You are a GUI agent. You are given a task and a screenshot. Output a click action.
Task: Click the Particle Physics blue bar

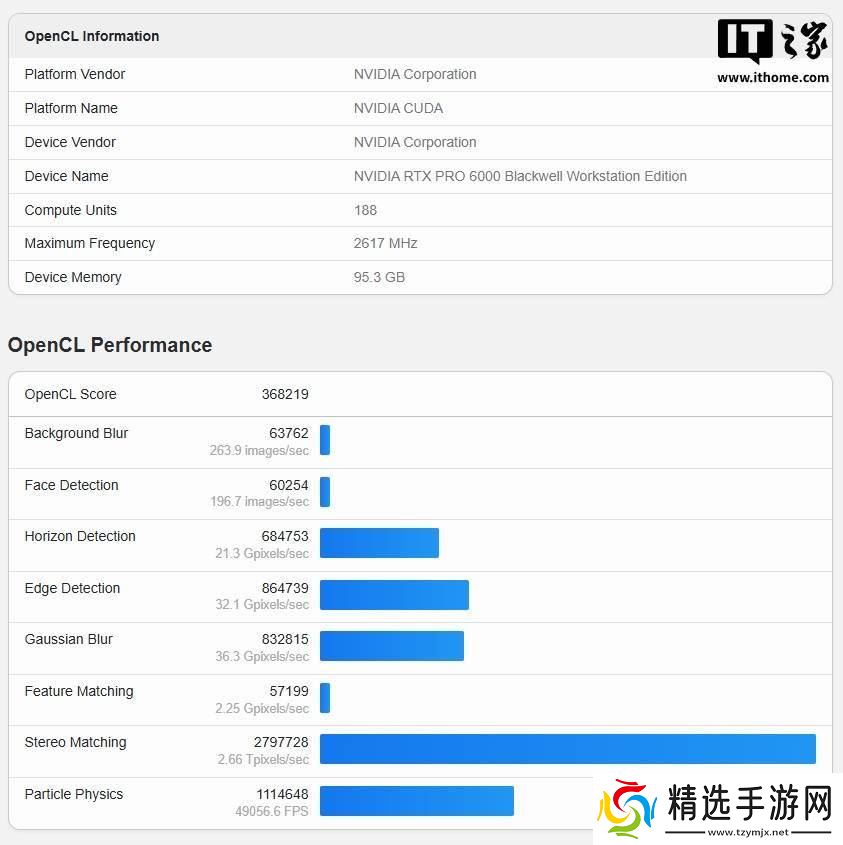pos(416,801)
